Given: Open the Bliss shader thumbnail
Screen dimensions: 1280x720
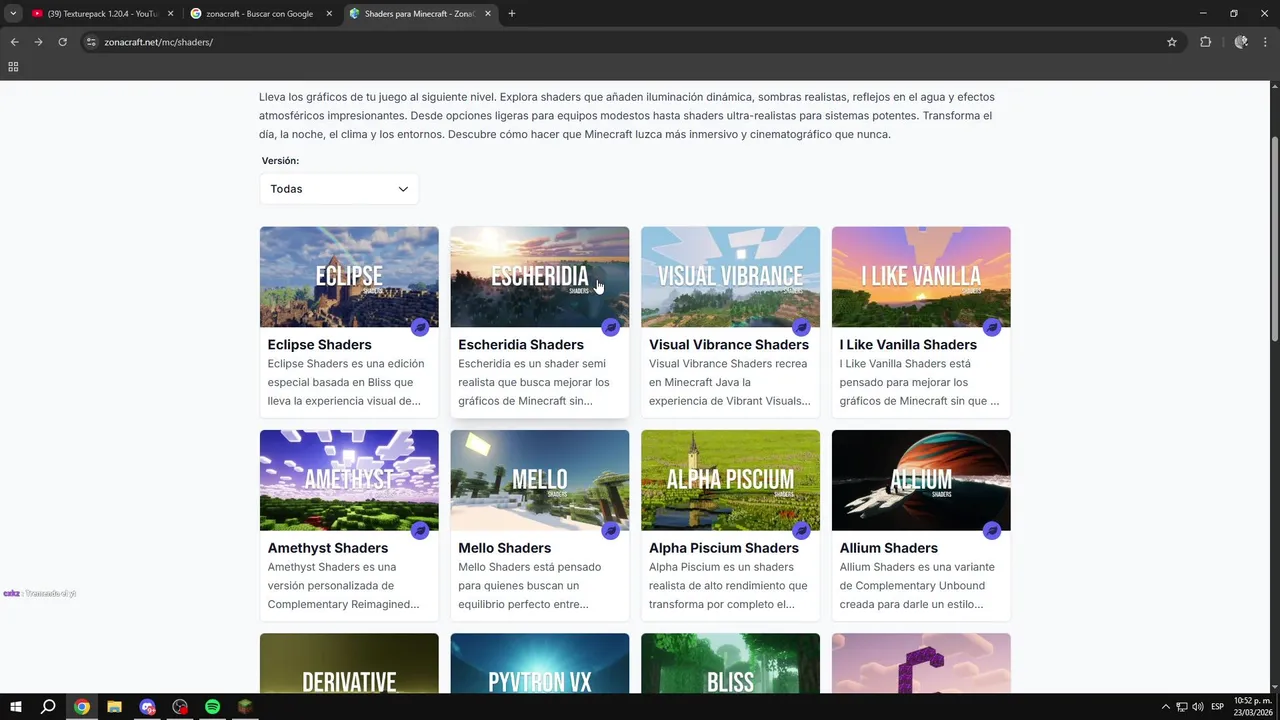Looking at the screenshot, I should 731,663.
